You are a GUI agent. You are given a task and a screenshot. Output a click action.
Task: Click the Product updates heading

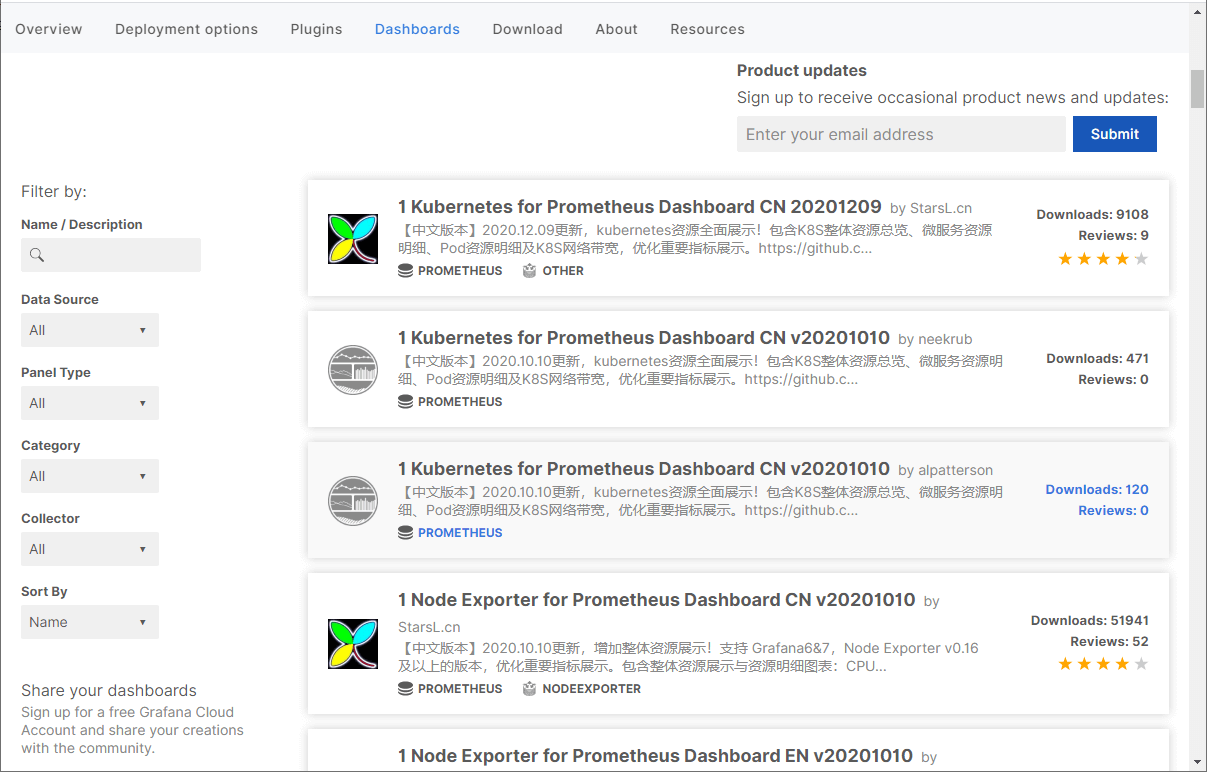coord(802,71)
